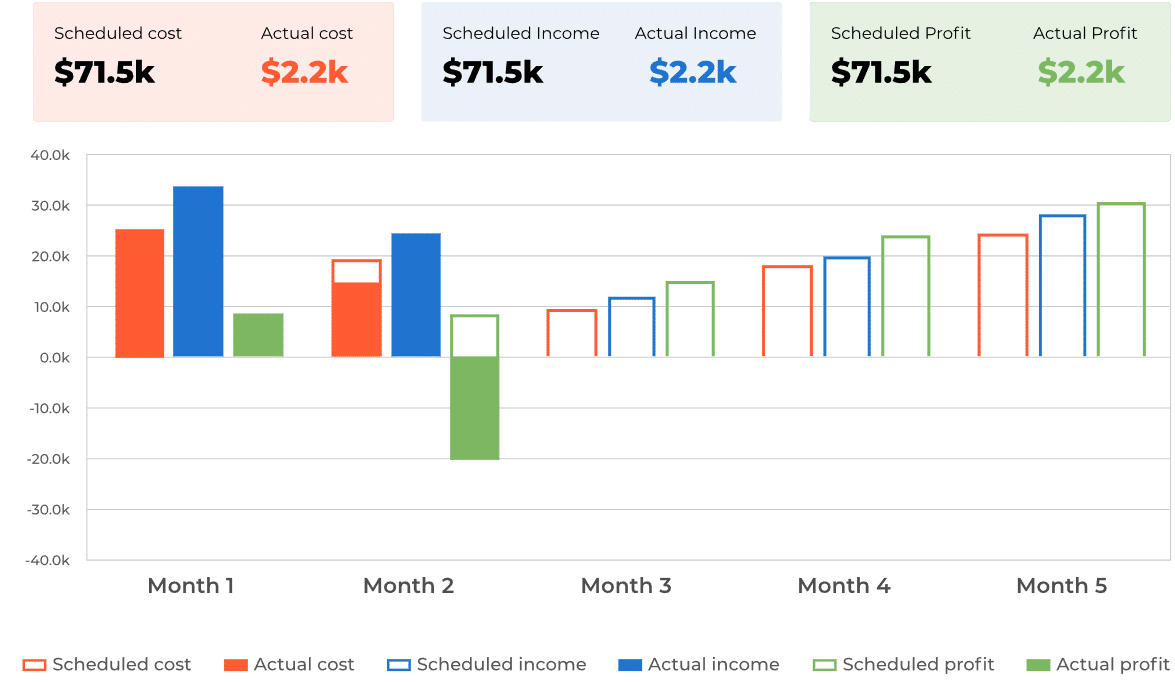Select the Month 5 scheduled income bar
This screenshot has width=1175, height=682.
click(1063, 286)
